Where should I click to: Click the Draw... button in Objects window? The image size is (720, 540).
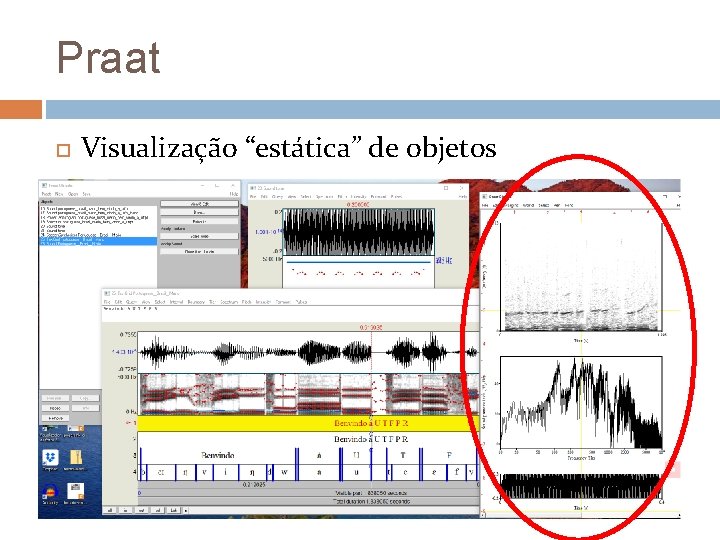click(x=199, y=212)
